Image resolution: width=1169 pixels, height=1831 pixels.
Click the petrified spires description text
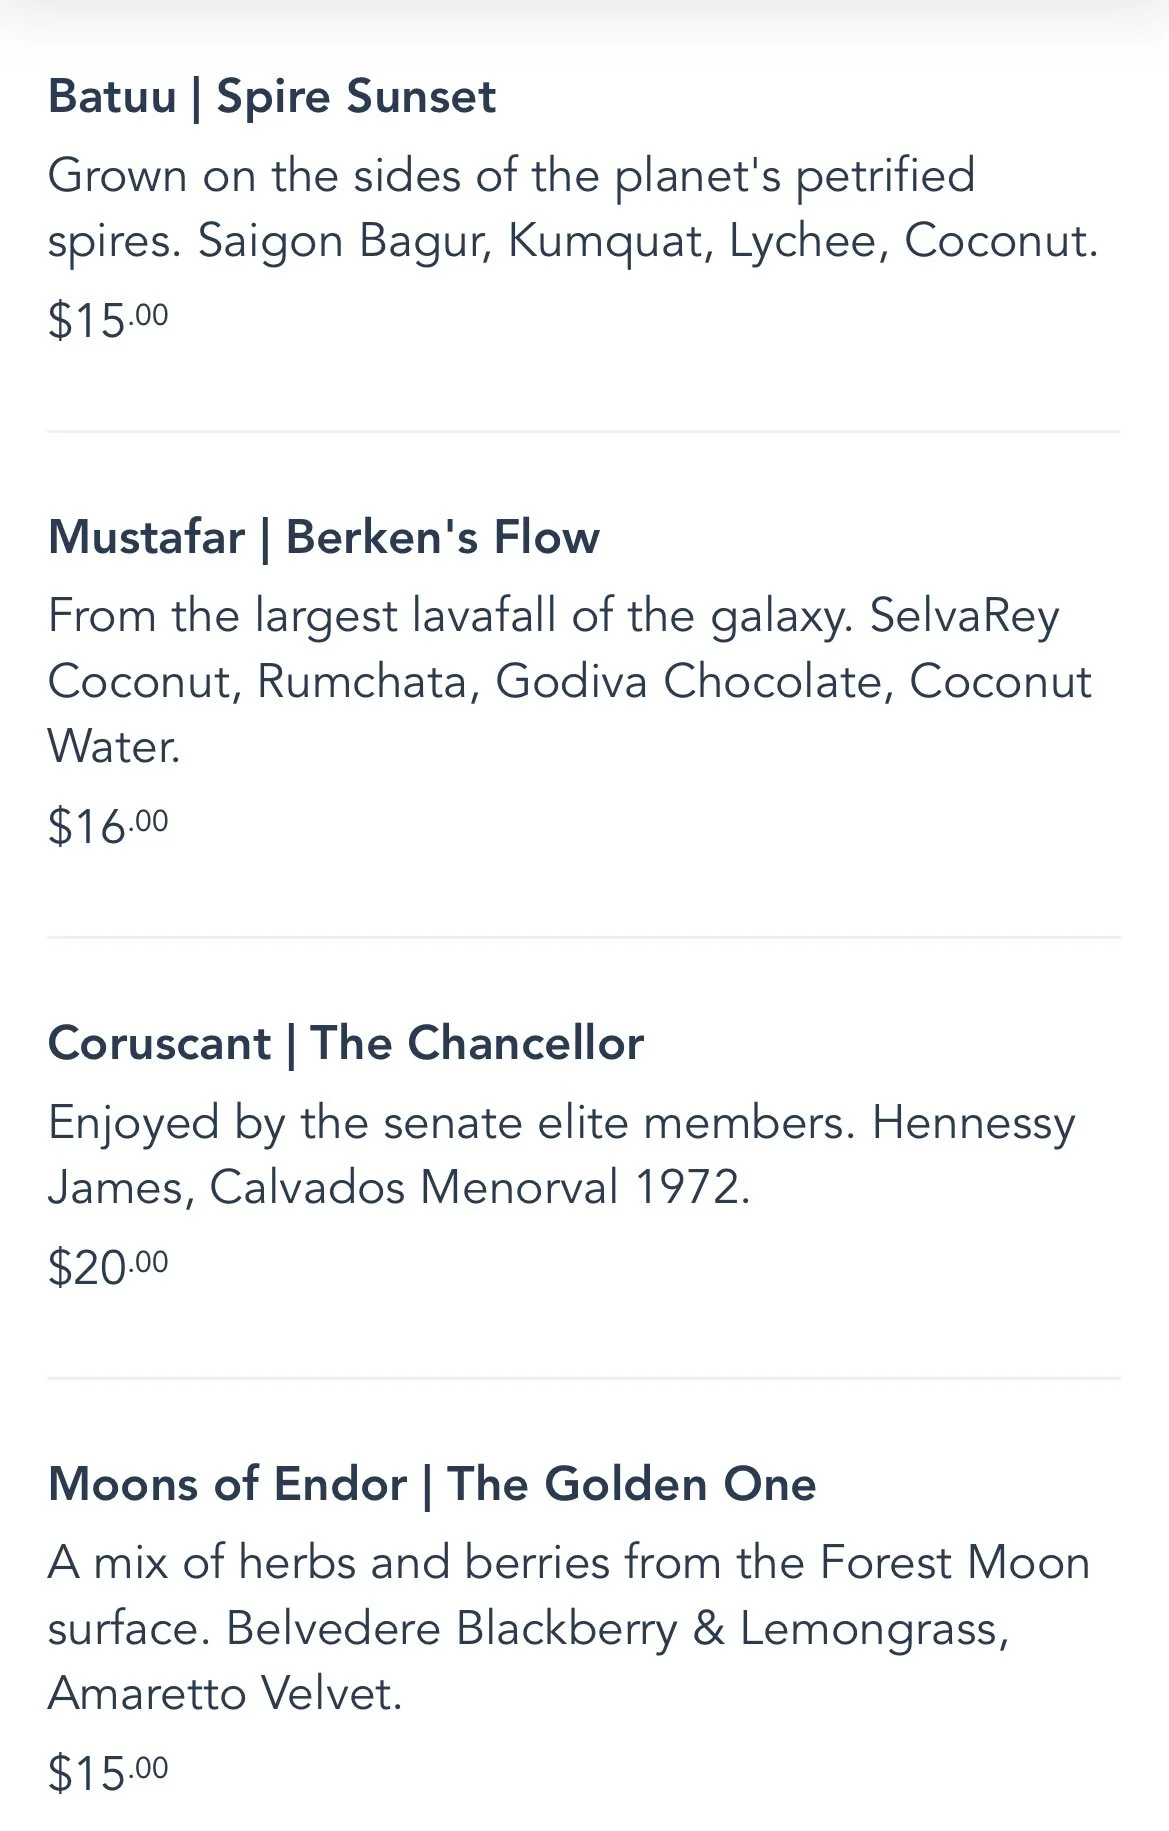click(510, 176)
